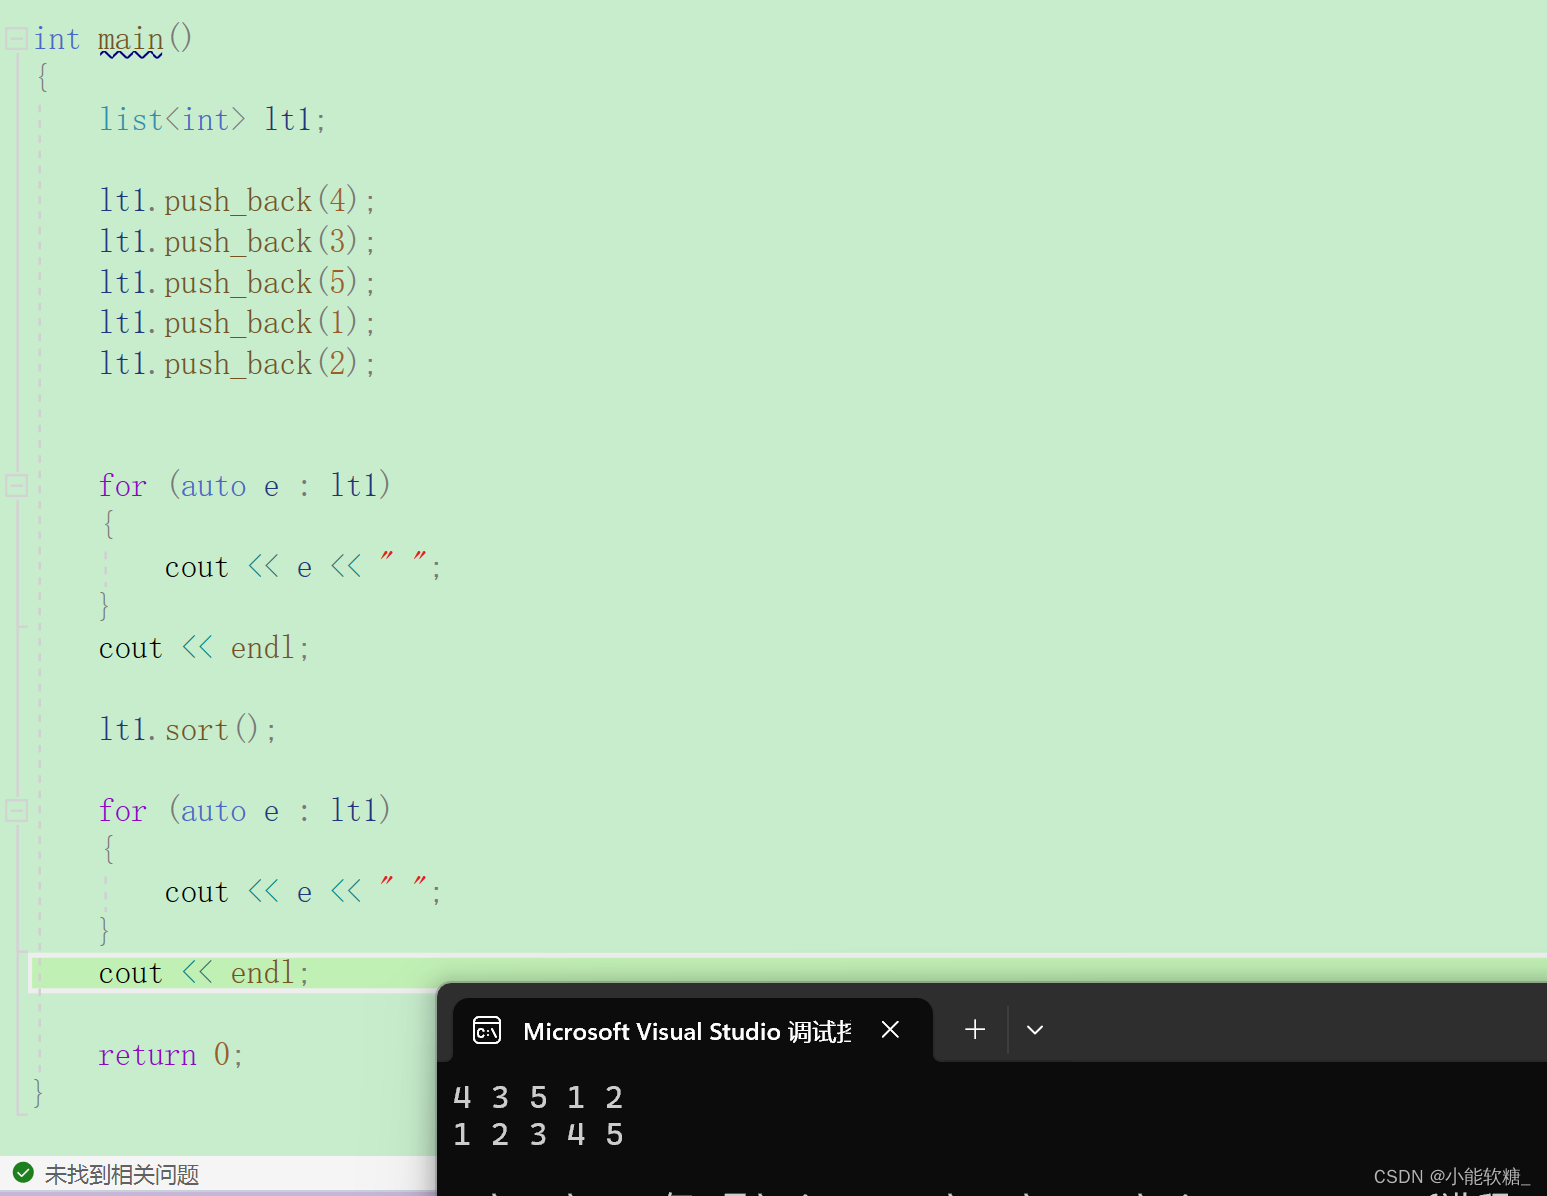This screenshot has width=1547, height=1196.
Task: Collapse the first for loop block
Action: 16,485
